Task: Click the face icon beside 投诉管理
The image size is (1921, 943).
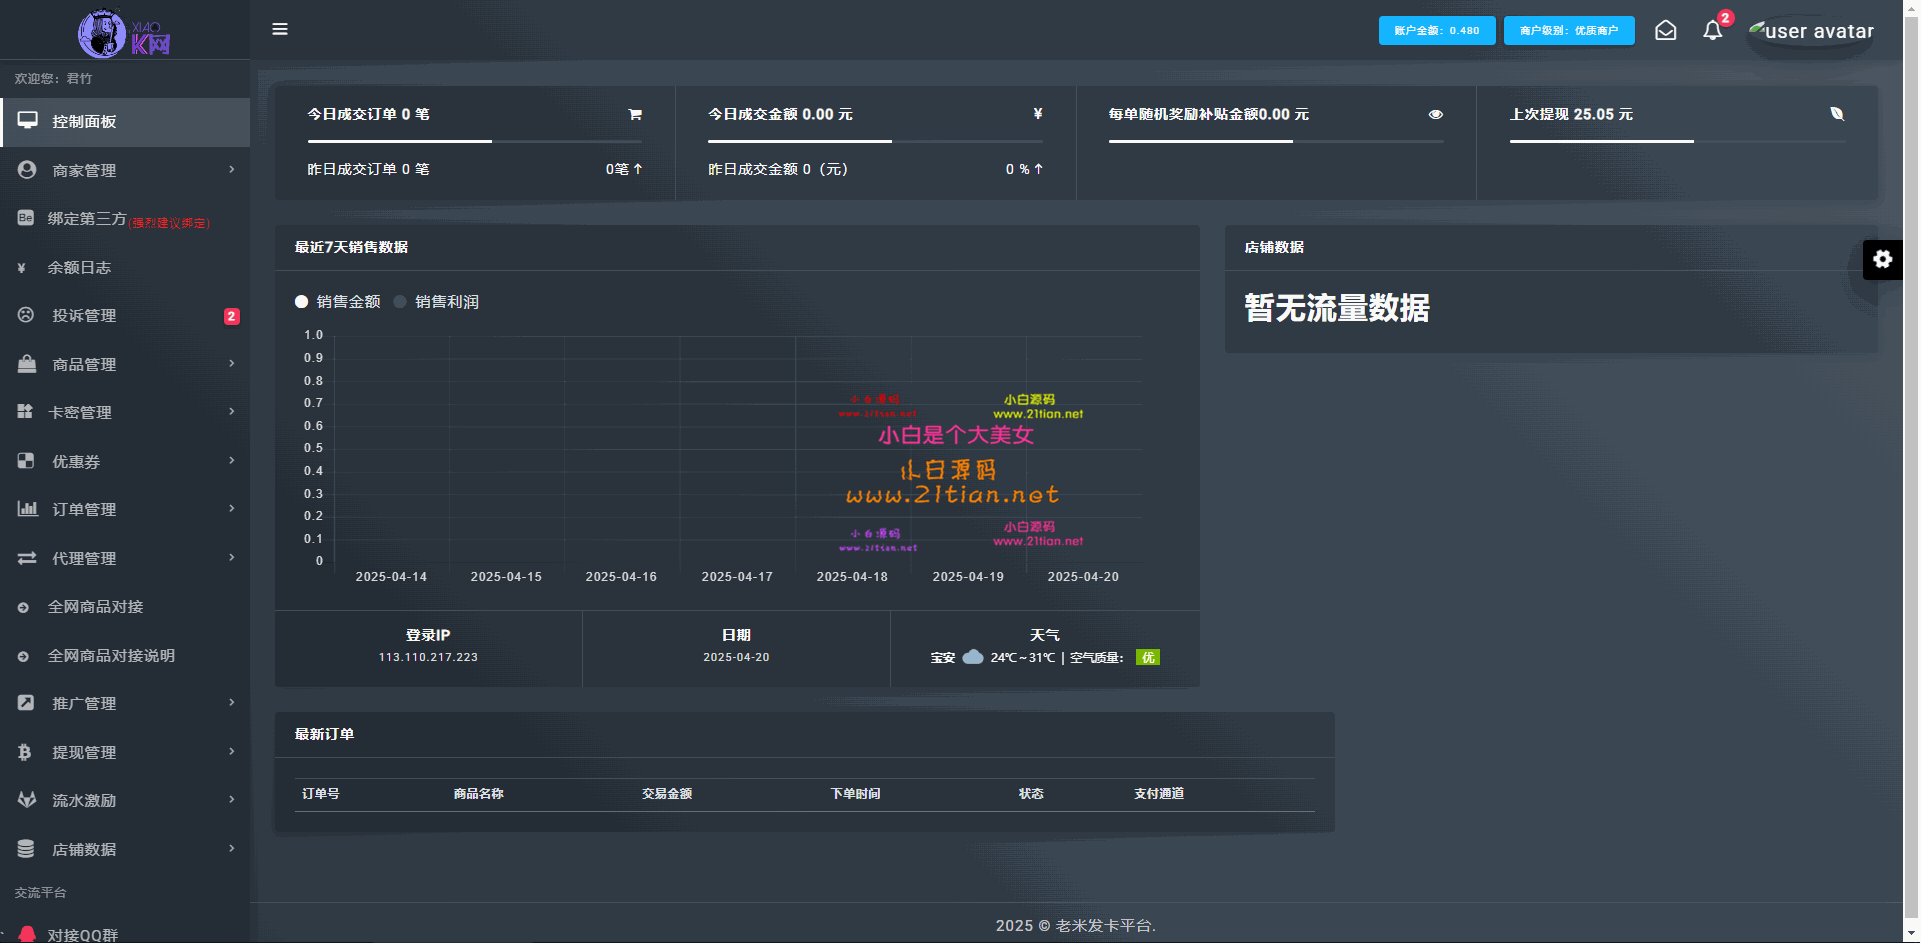Action: point(26,315)
